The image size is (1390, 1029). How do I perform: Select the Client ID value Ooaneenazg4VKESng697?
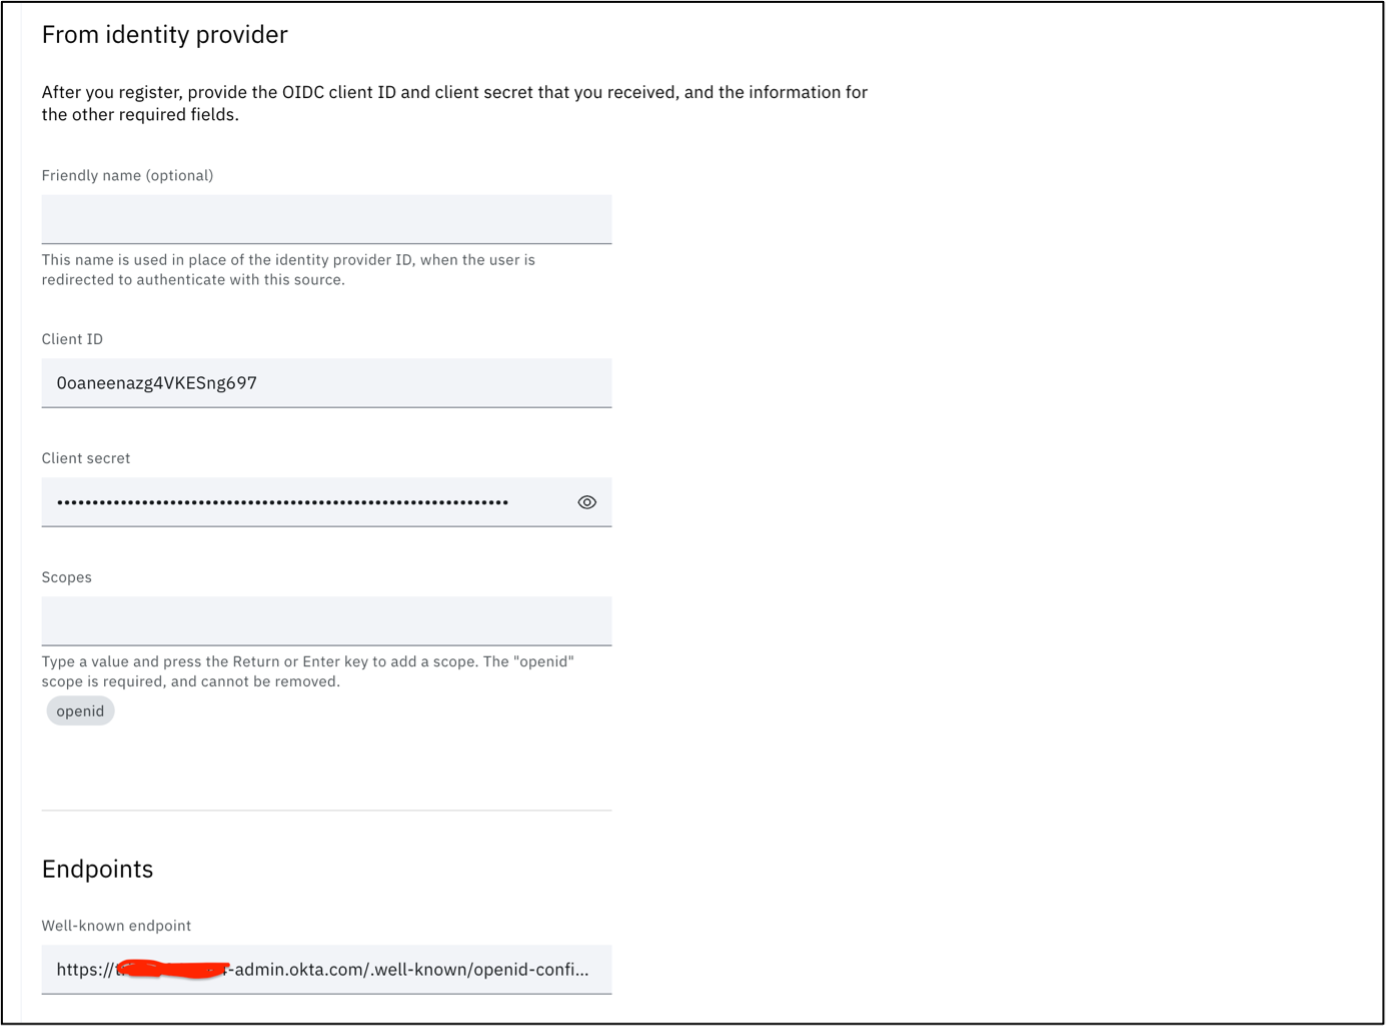pyautogui.click(x=156, y=383)
